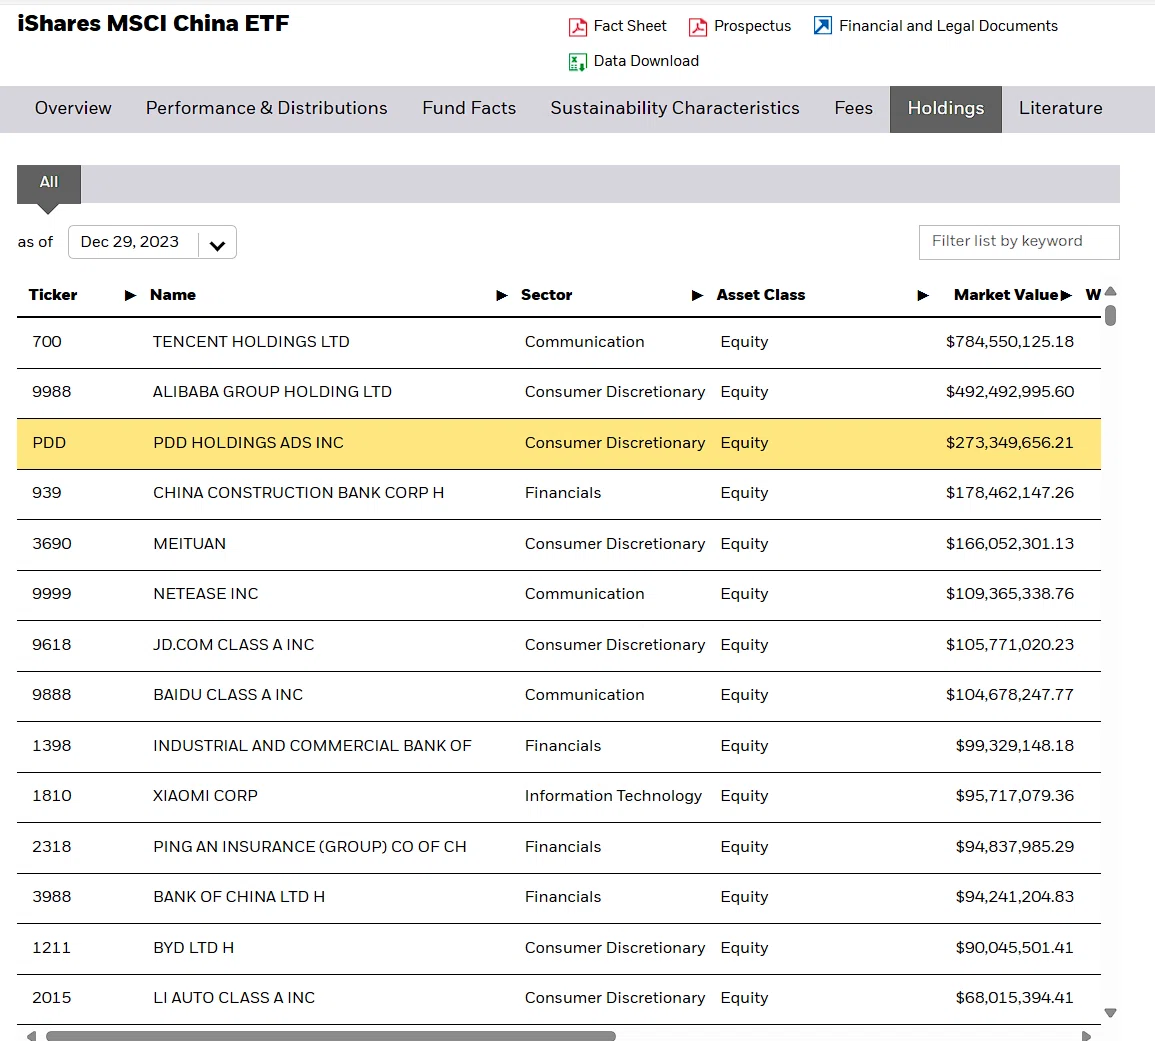Open the Overview tab

point(73,108)
